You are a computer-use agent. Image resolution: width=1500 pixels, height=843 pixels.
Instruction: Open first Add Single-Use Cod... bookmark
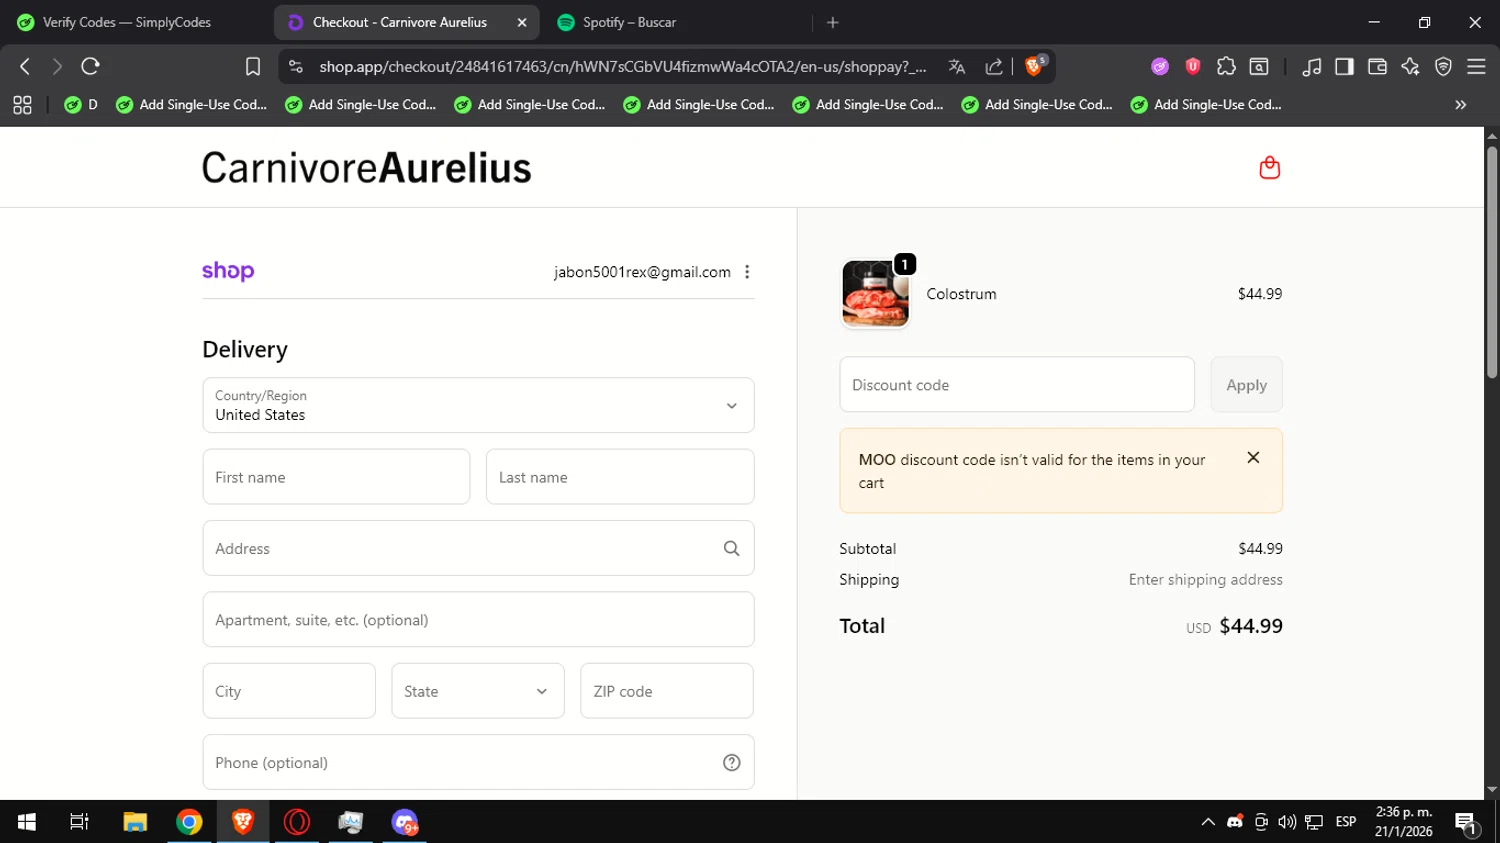[192, 104]
